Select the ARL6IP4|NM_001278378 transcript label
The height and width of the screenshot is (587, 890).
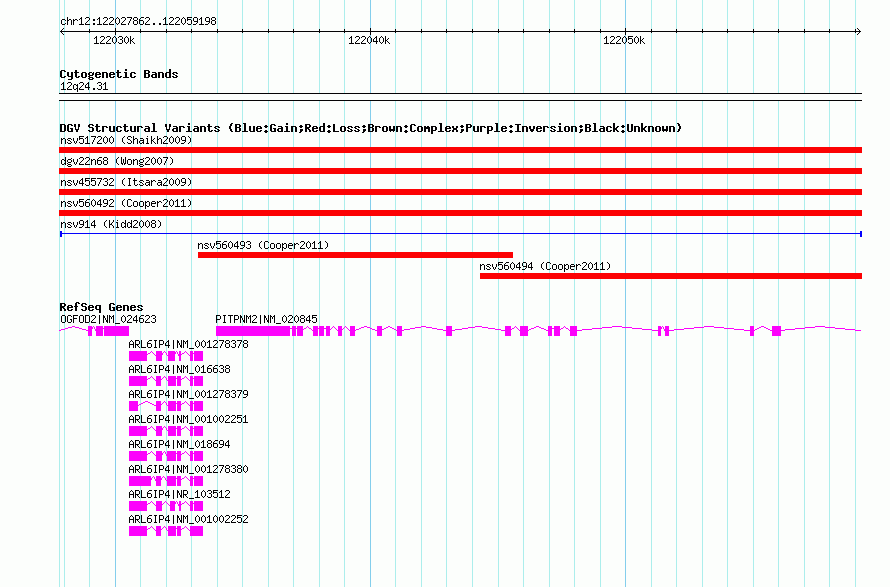pyautogui.click(x=188, y=344)
